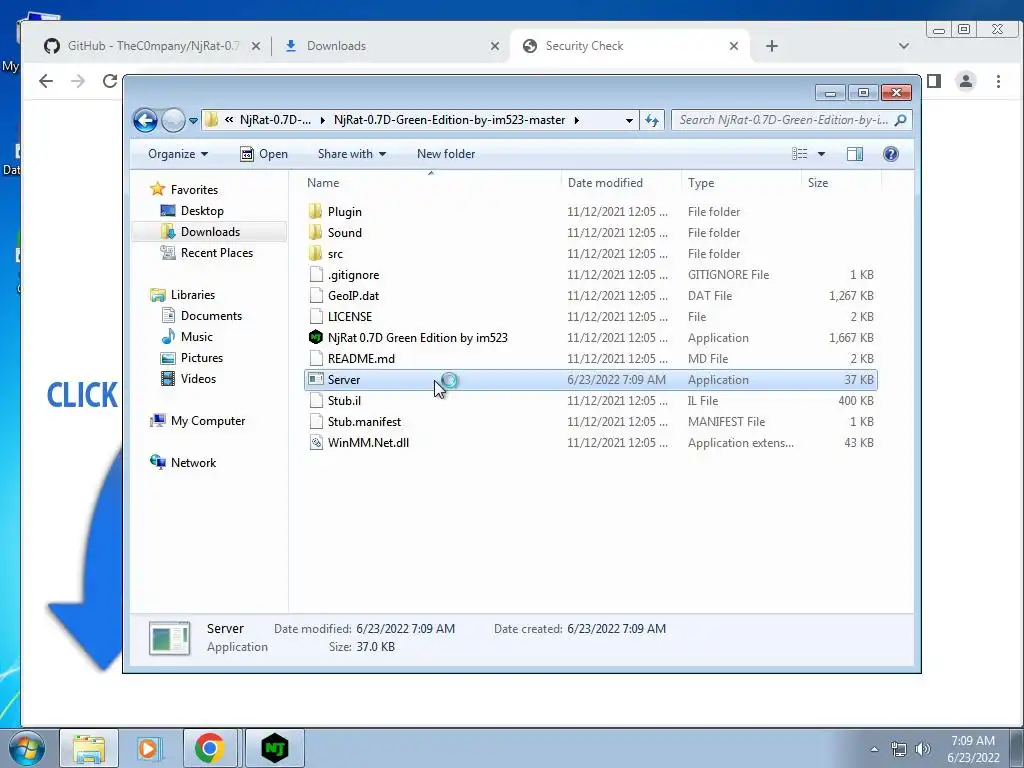
Task: Open a new Chrome tab
Action: (772, 46)
